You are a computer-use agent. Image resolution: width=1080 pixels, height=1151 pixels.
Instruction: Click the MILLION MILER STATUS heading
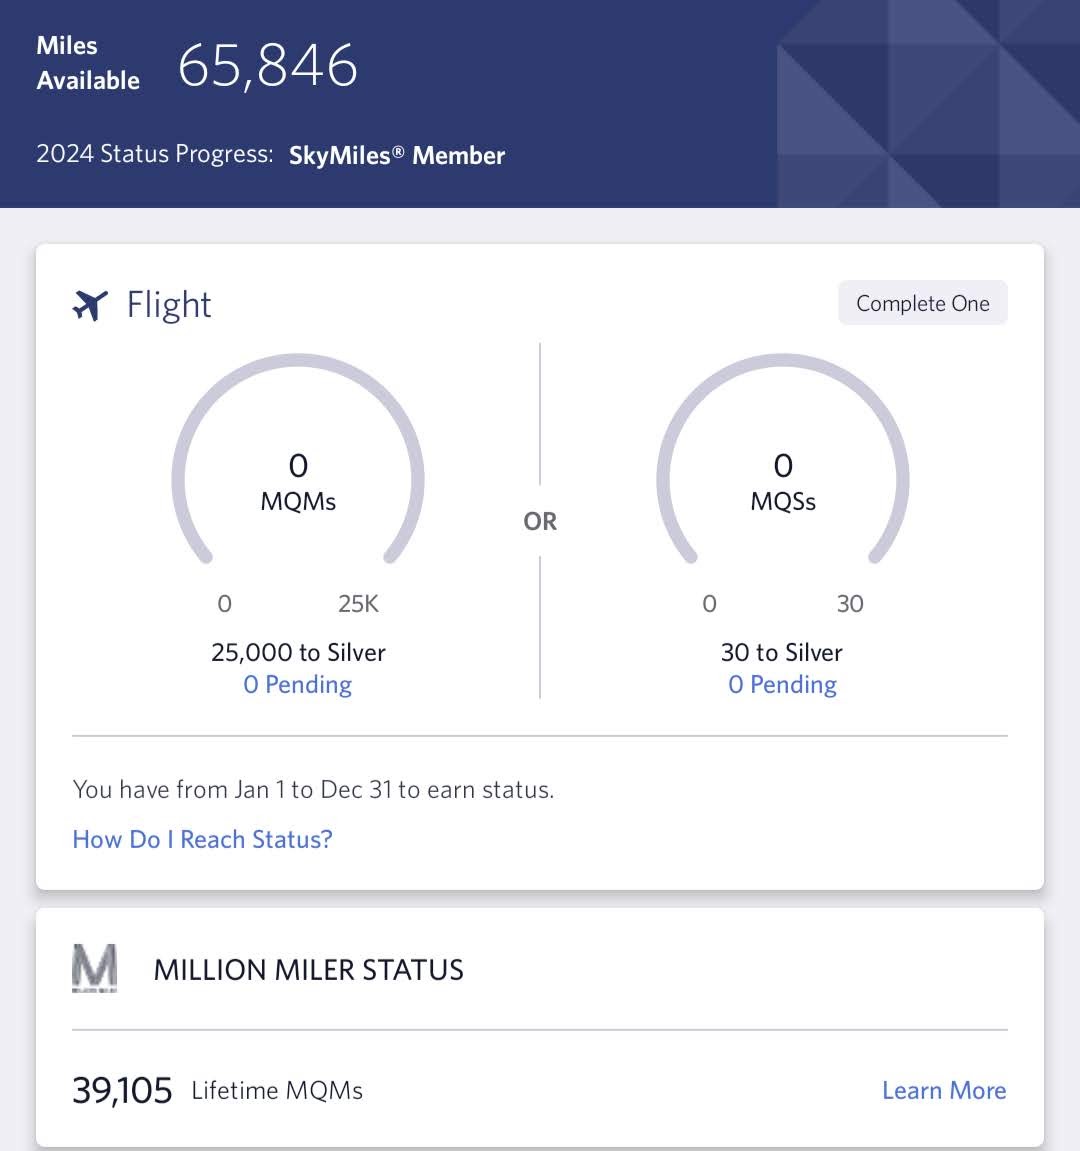pos(308,970)
